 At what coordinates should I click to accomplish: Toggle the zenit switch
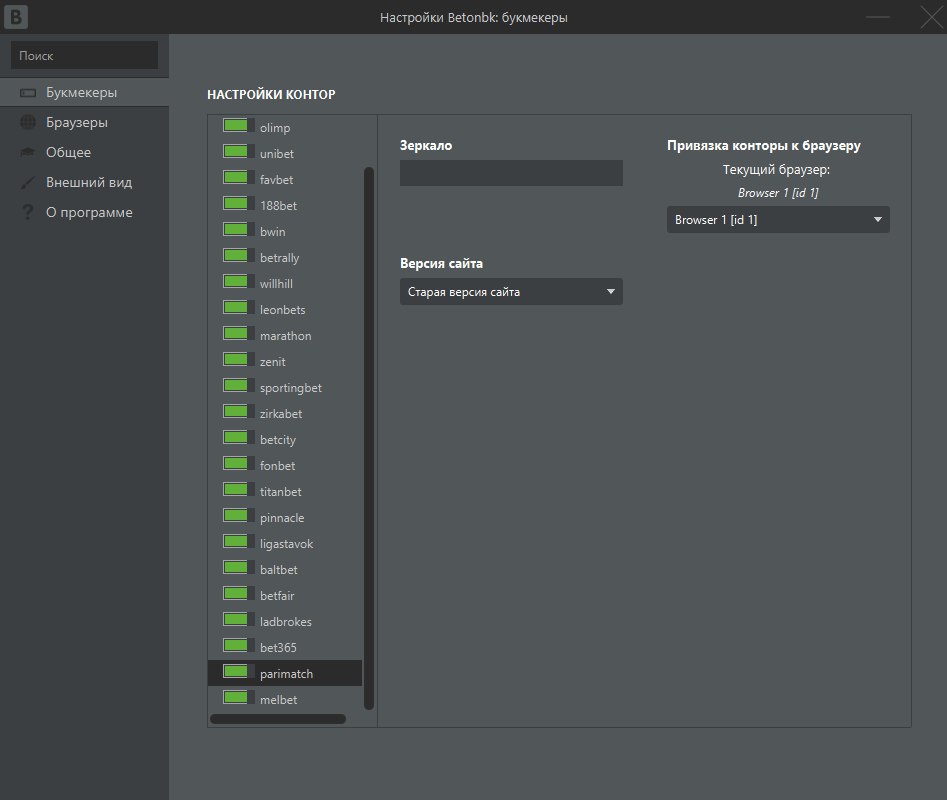[x=238, y=359]
